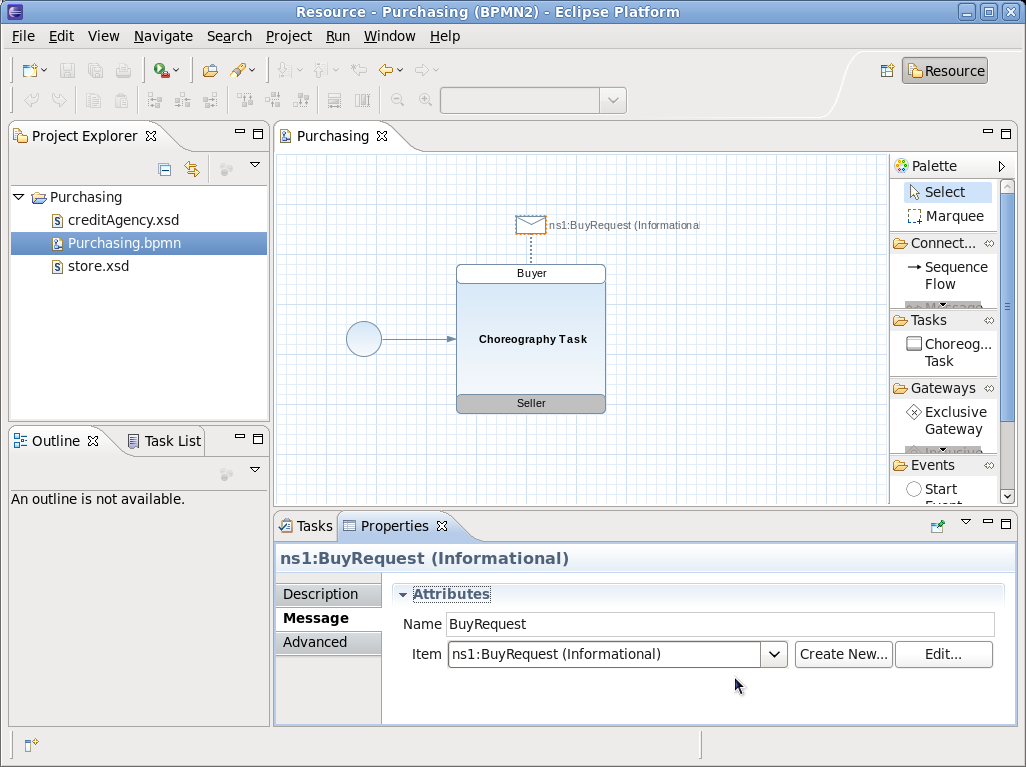The width and height of the screenshot is (1026, 767).
Task: Open the Project menu
Action: pos(289,37)
